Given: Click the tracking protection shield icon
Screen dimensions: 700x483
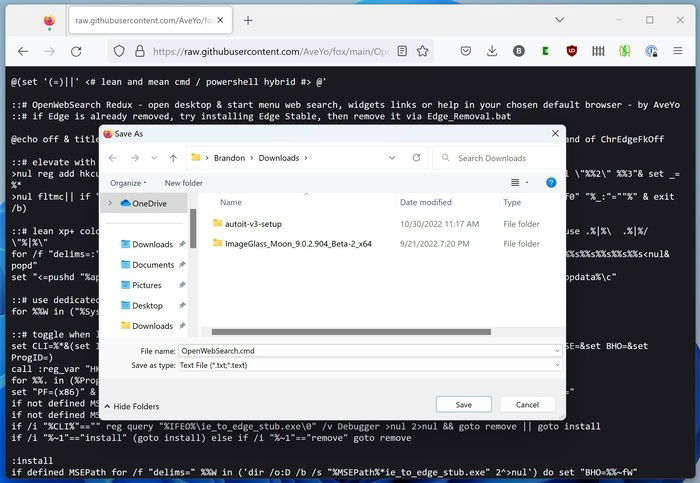Looking at the screenshot, I should [x=119, y=51].
